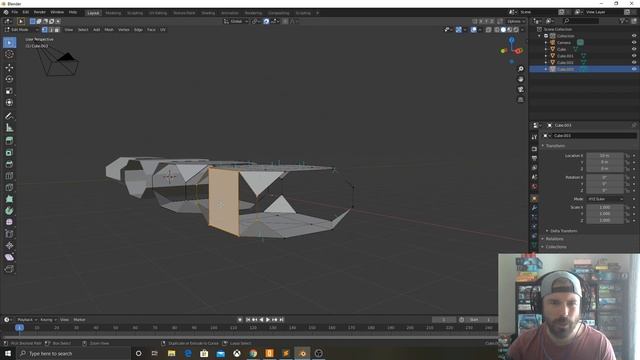The height and width of the screenshot is (360, 640).
Task: Open the Global transform orientation dropdown
Action: tap(236, 21)
